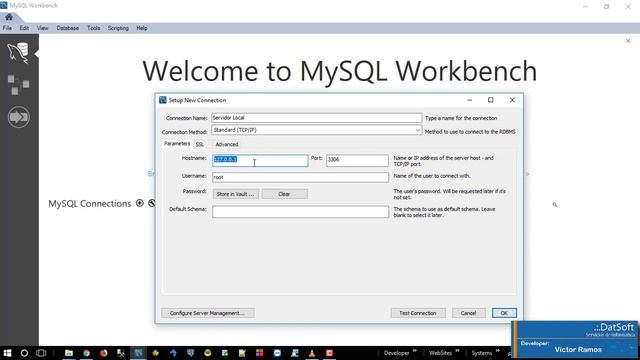The height and width of the screenshot is (360, 640).
Task: Open the home tab icon
Action: coord(9,17)
